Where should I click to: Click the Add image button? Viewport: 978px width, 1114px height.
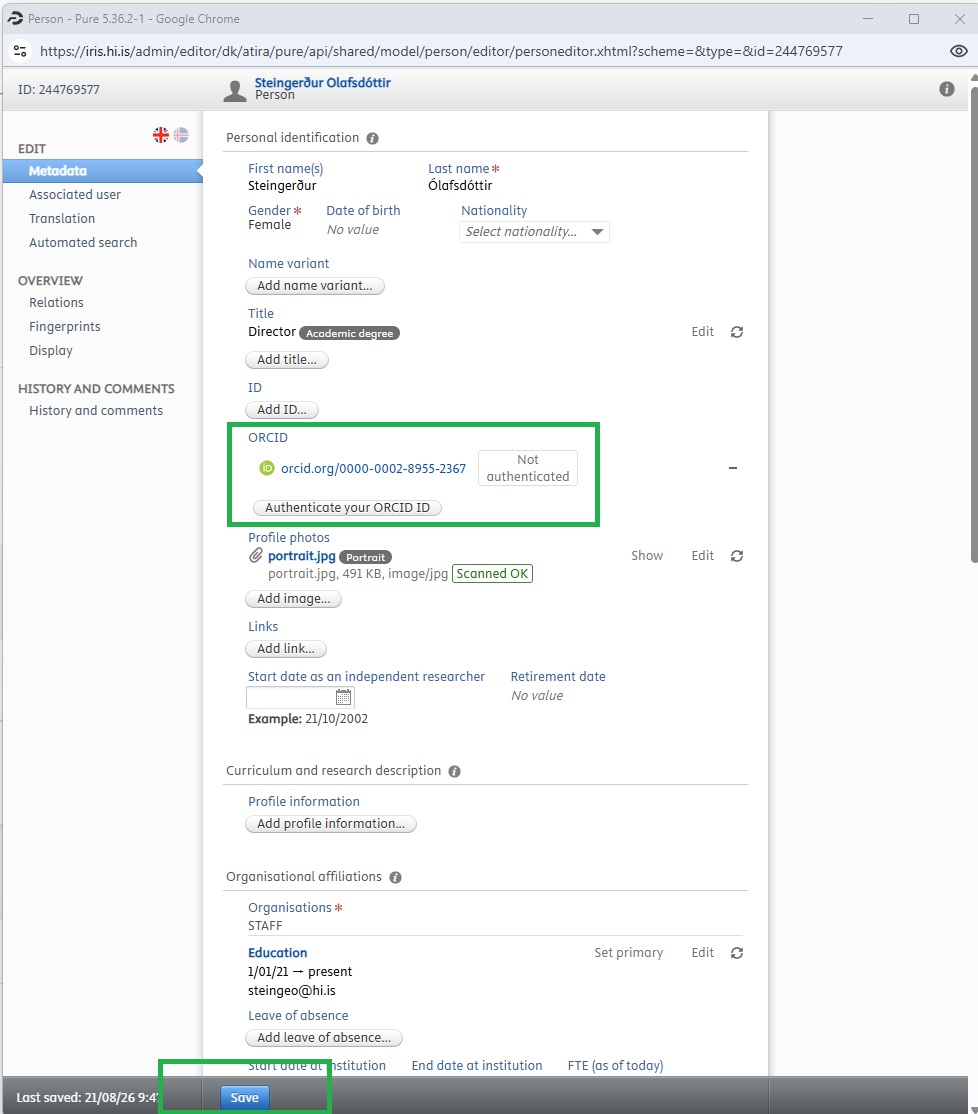(x=293, y=599)
